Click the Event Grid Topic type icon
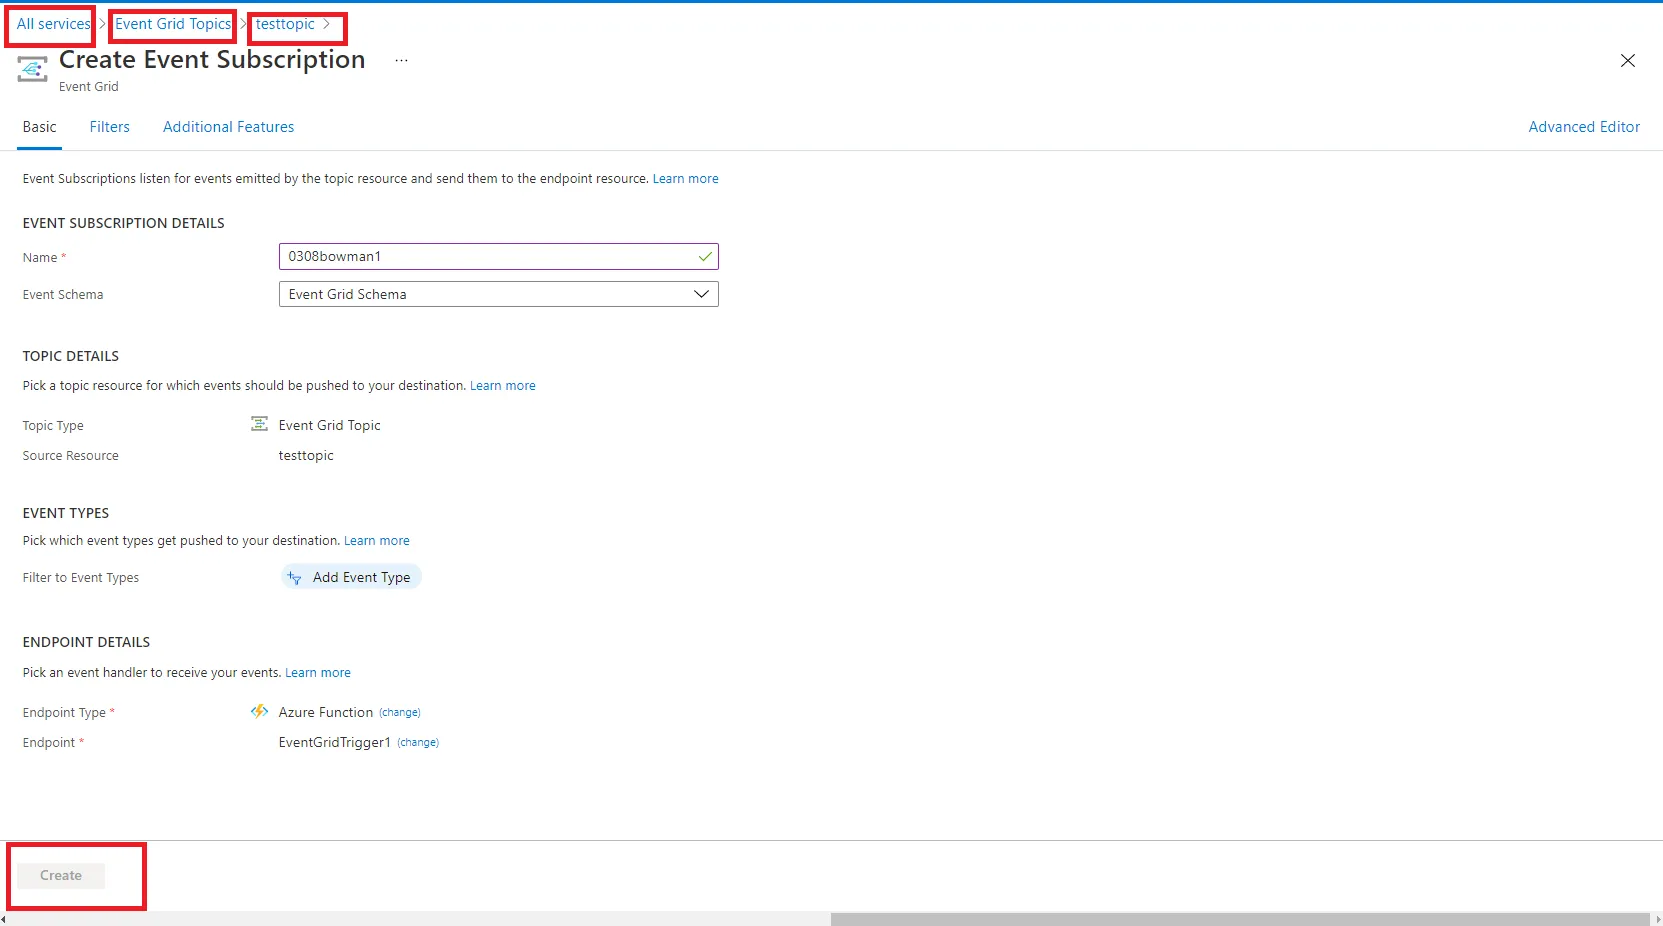The height and width of the screenshot is (926, 1663). pos(259,424)
